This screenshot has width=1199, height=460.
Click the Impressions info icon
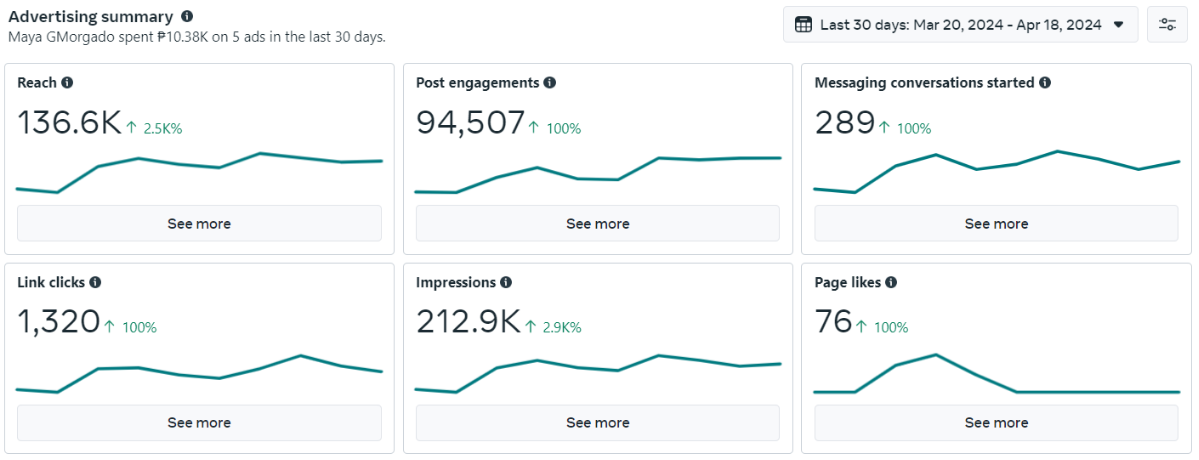505,282
